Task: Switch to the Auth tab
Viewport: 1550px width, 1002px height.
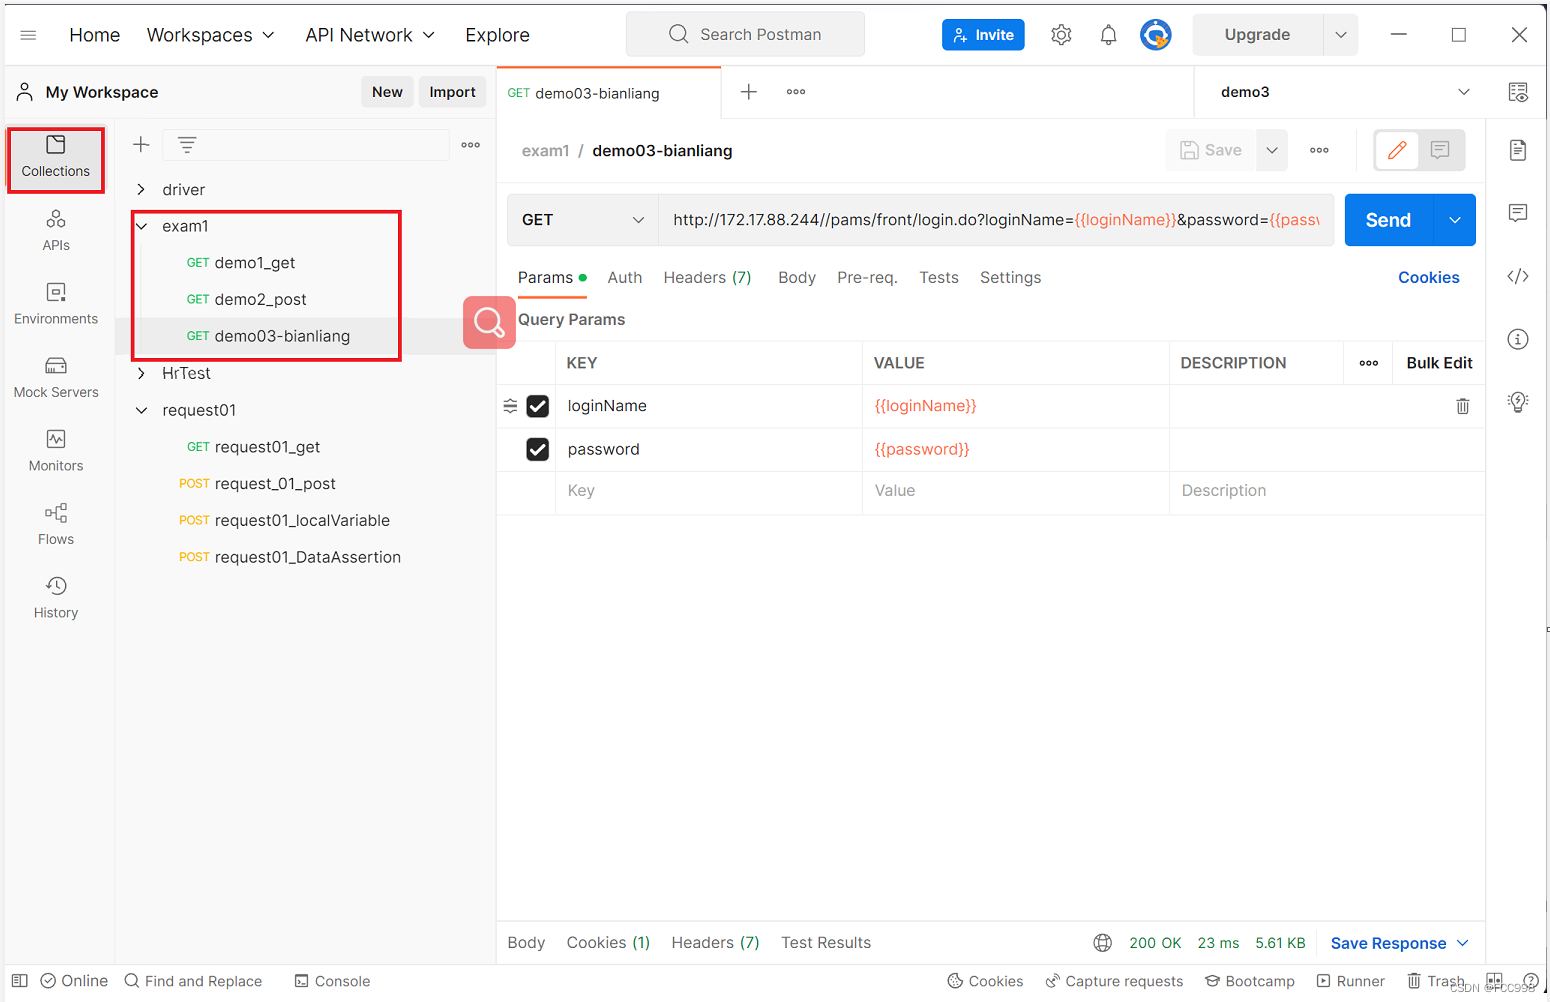Action: (x=625, y=277)
